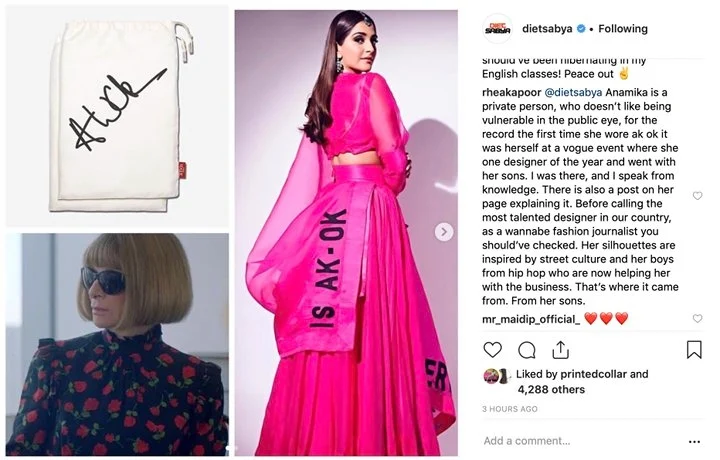
Task: Share the post with upload arrow icon
Action: pos(560,350)
